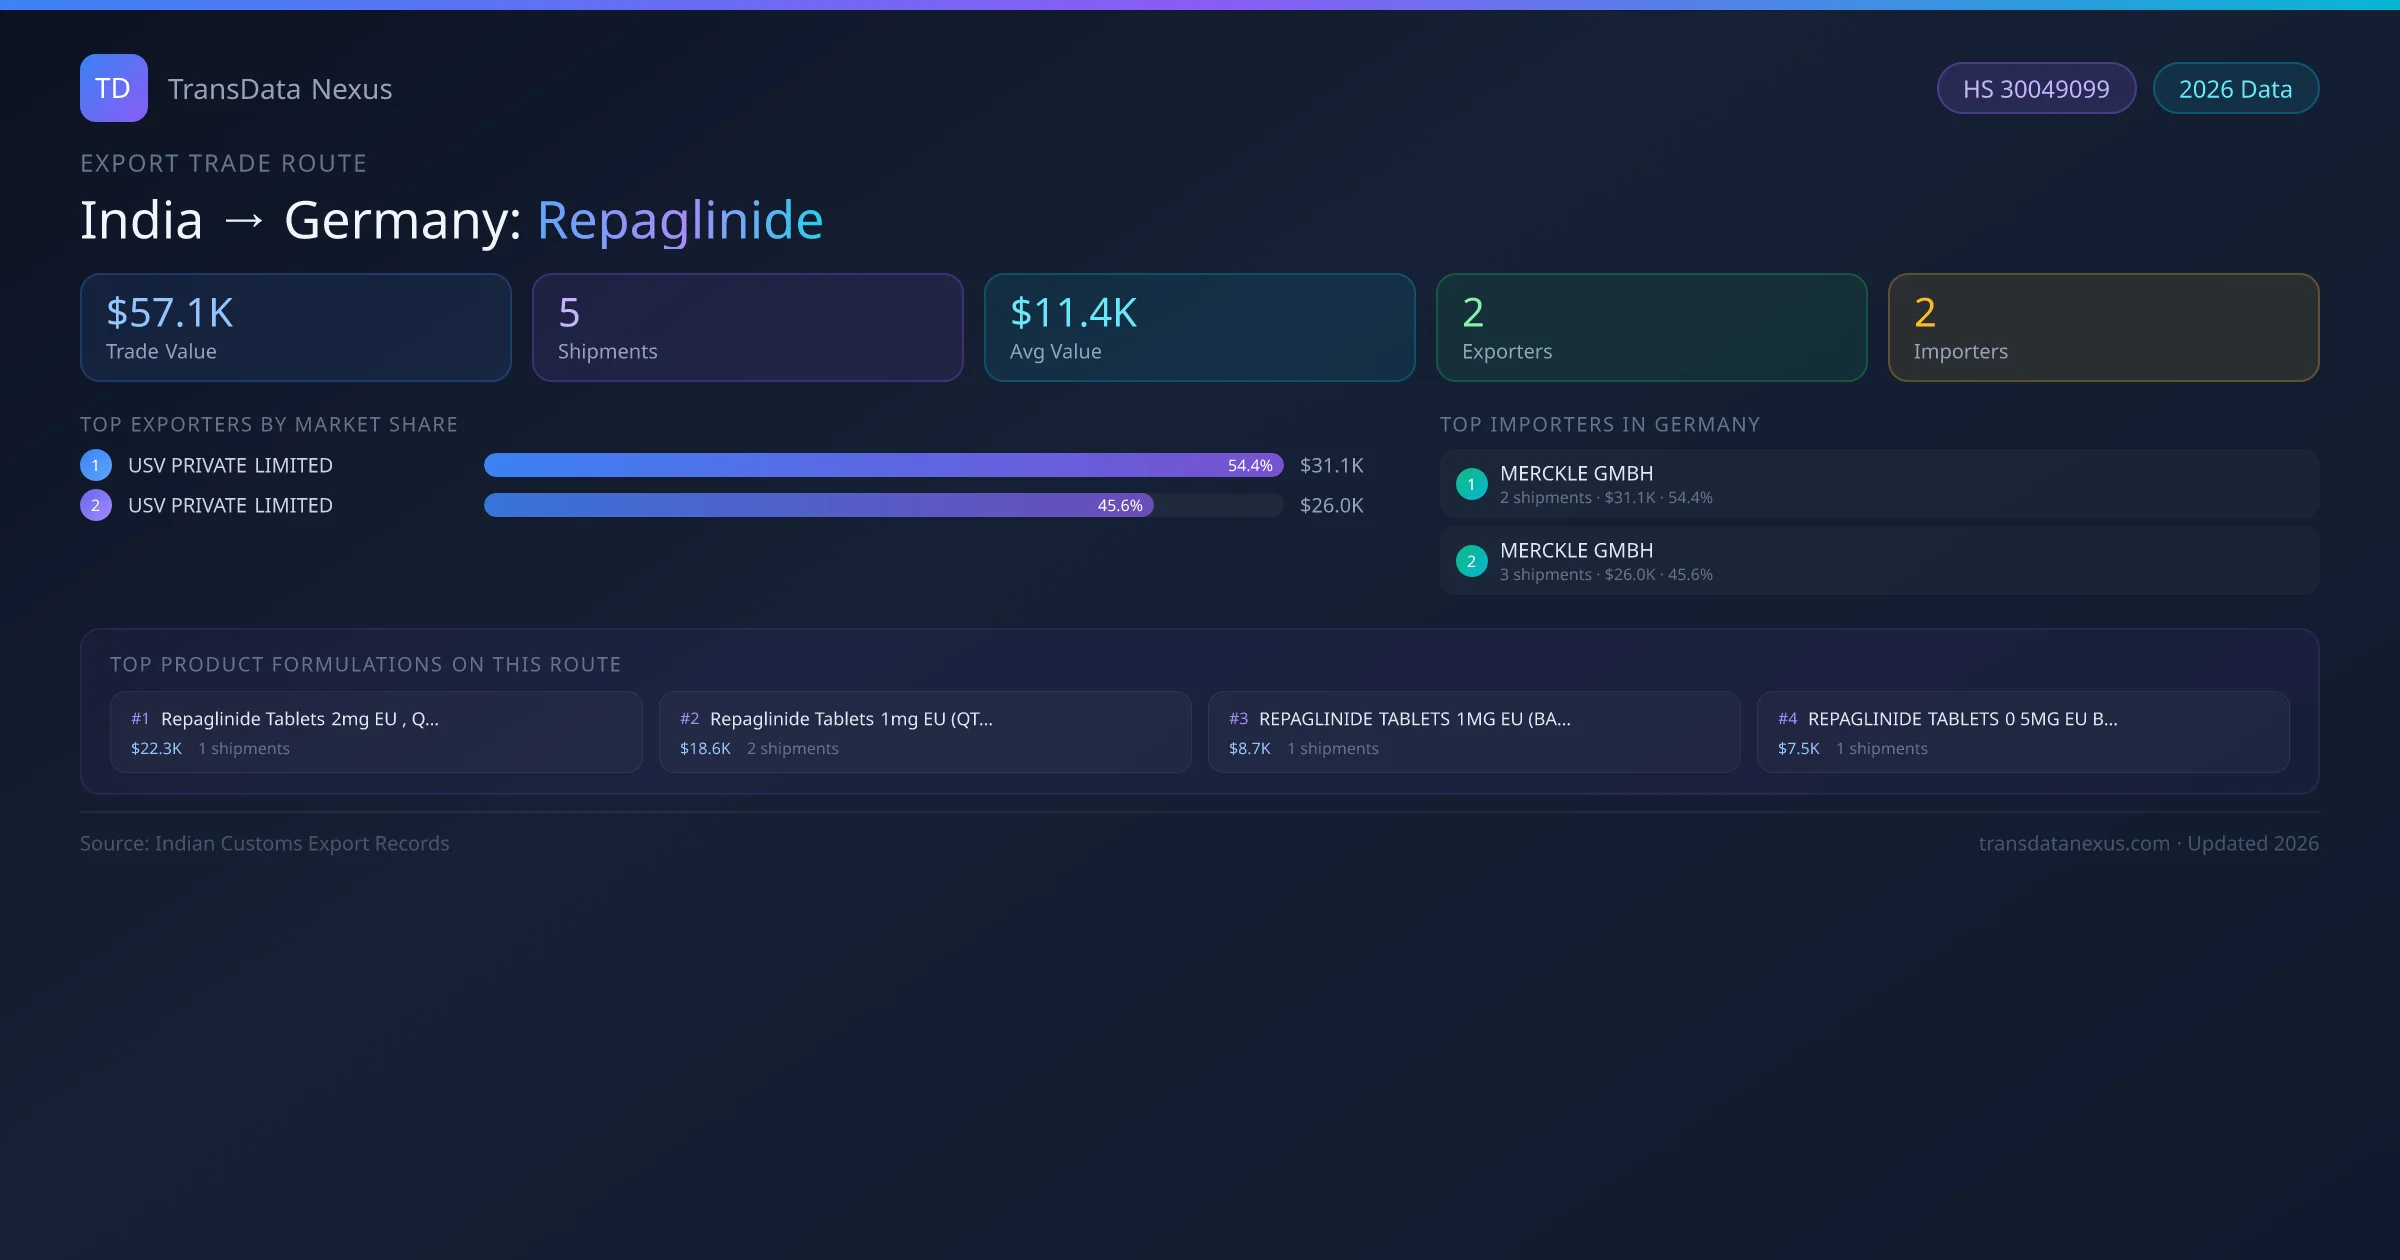Click rank 1 green importer badge
Screen dimensions: 2400x1260
1471,484
